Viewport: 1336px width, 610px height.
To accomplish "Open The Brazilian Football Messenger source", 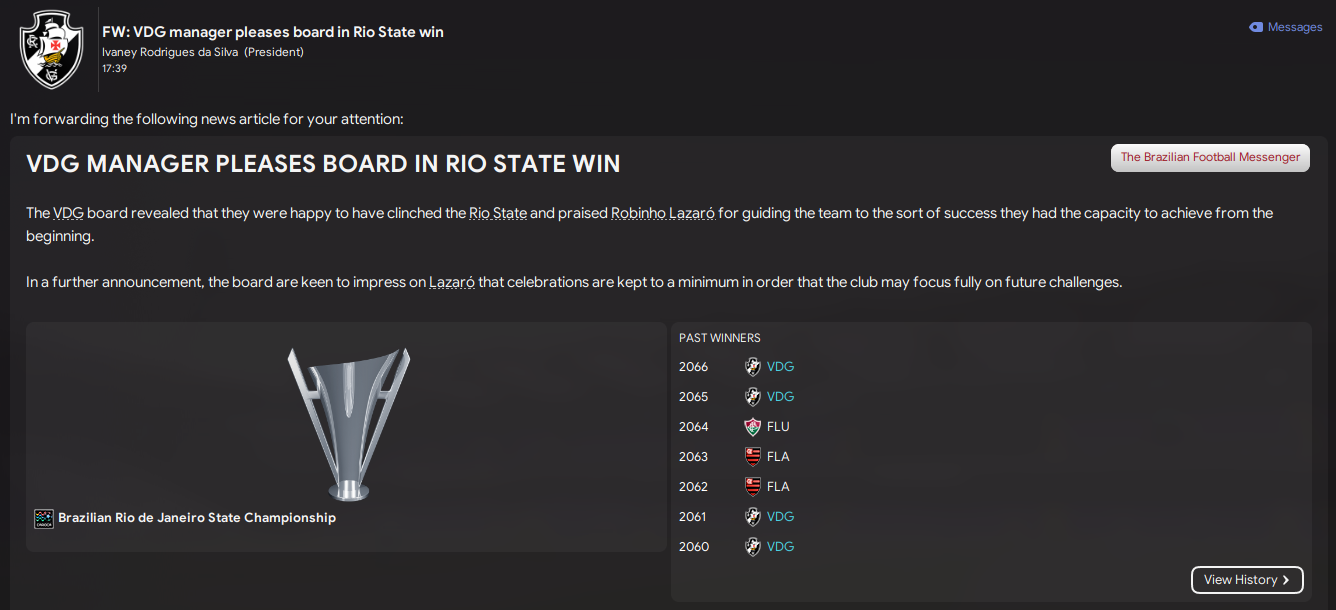I will 1210,157.
